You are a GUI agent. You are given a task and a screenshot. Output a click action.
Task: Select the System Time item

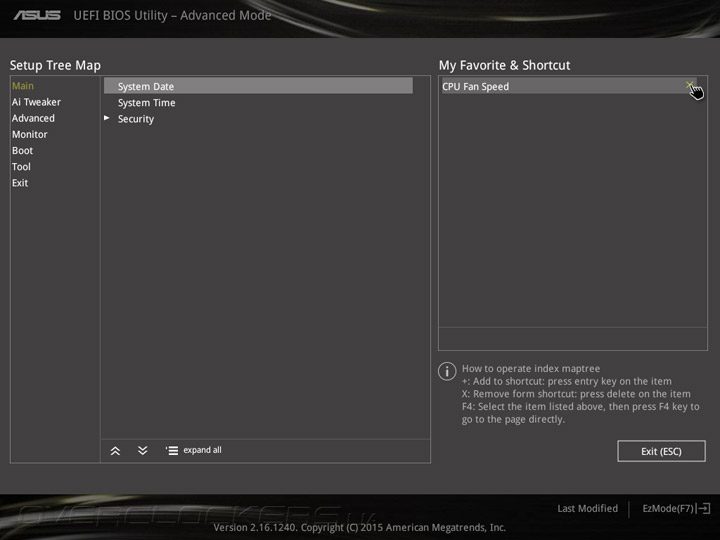coord(146,103)
